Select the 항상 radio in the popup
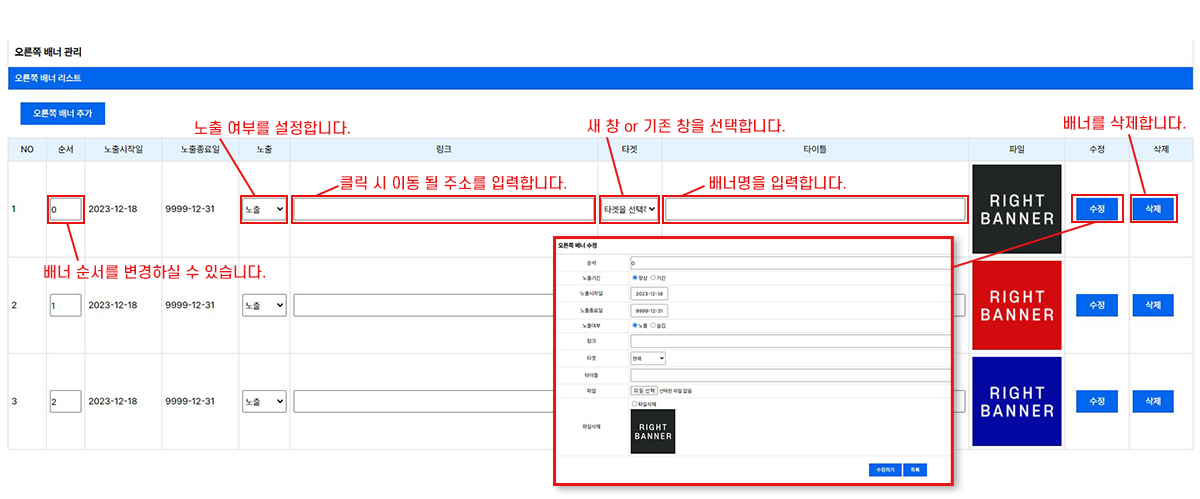1200x499 pixels. (634, 277)
